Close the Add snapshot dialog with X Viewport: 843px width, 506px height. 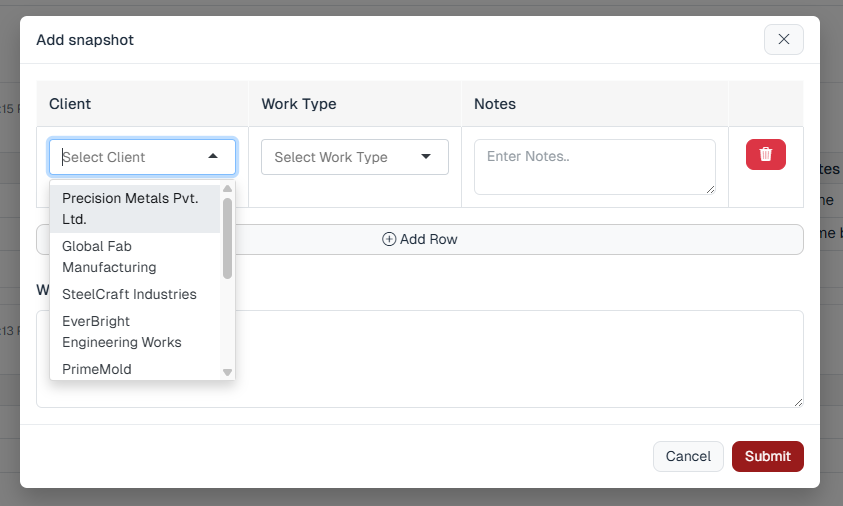(x=783, y=39)
